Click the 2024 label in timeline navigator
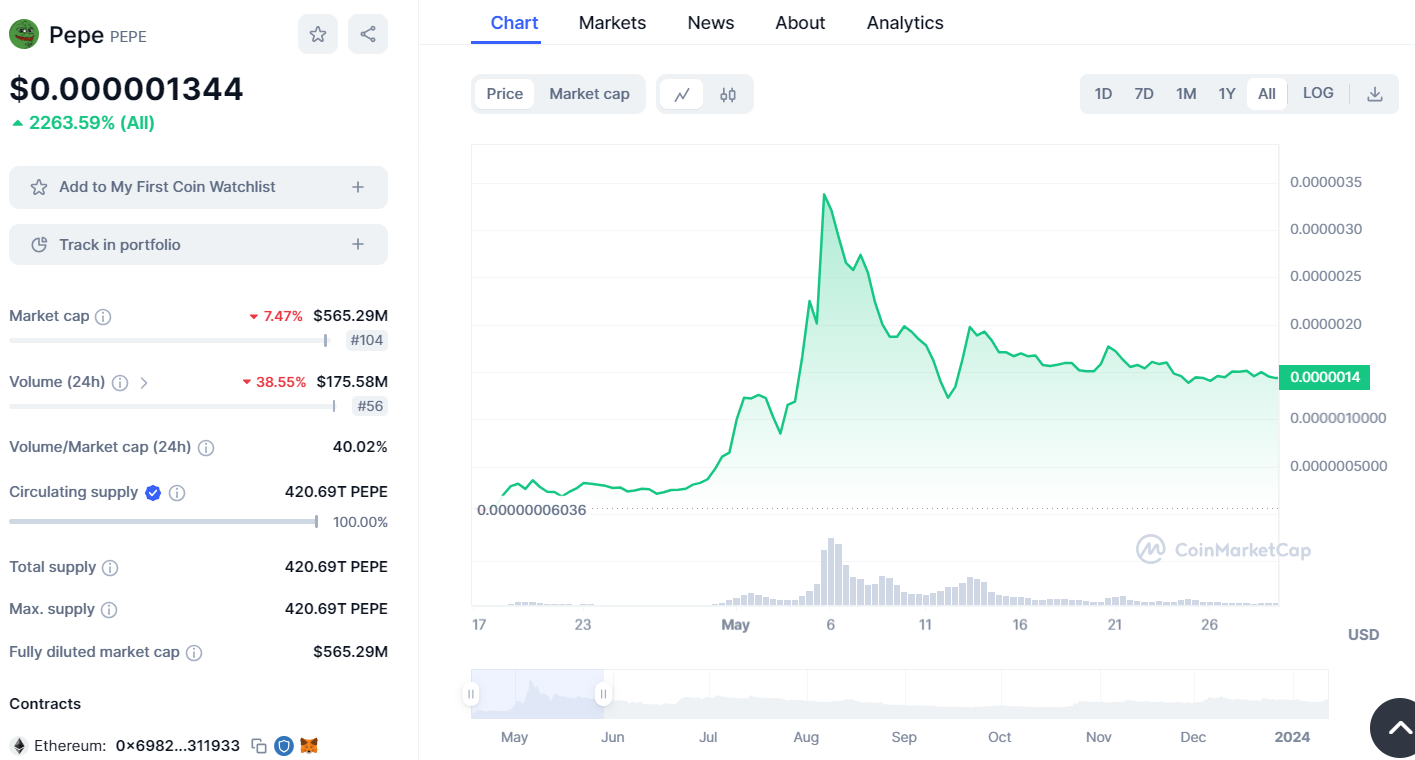The width and height of the screenshot is (1415, 760). click(x=1292, y=737)
